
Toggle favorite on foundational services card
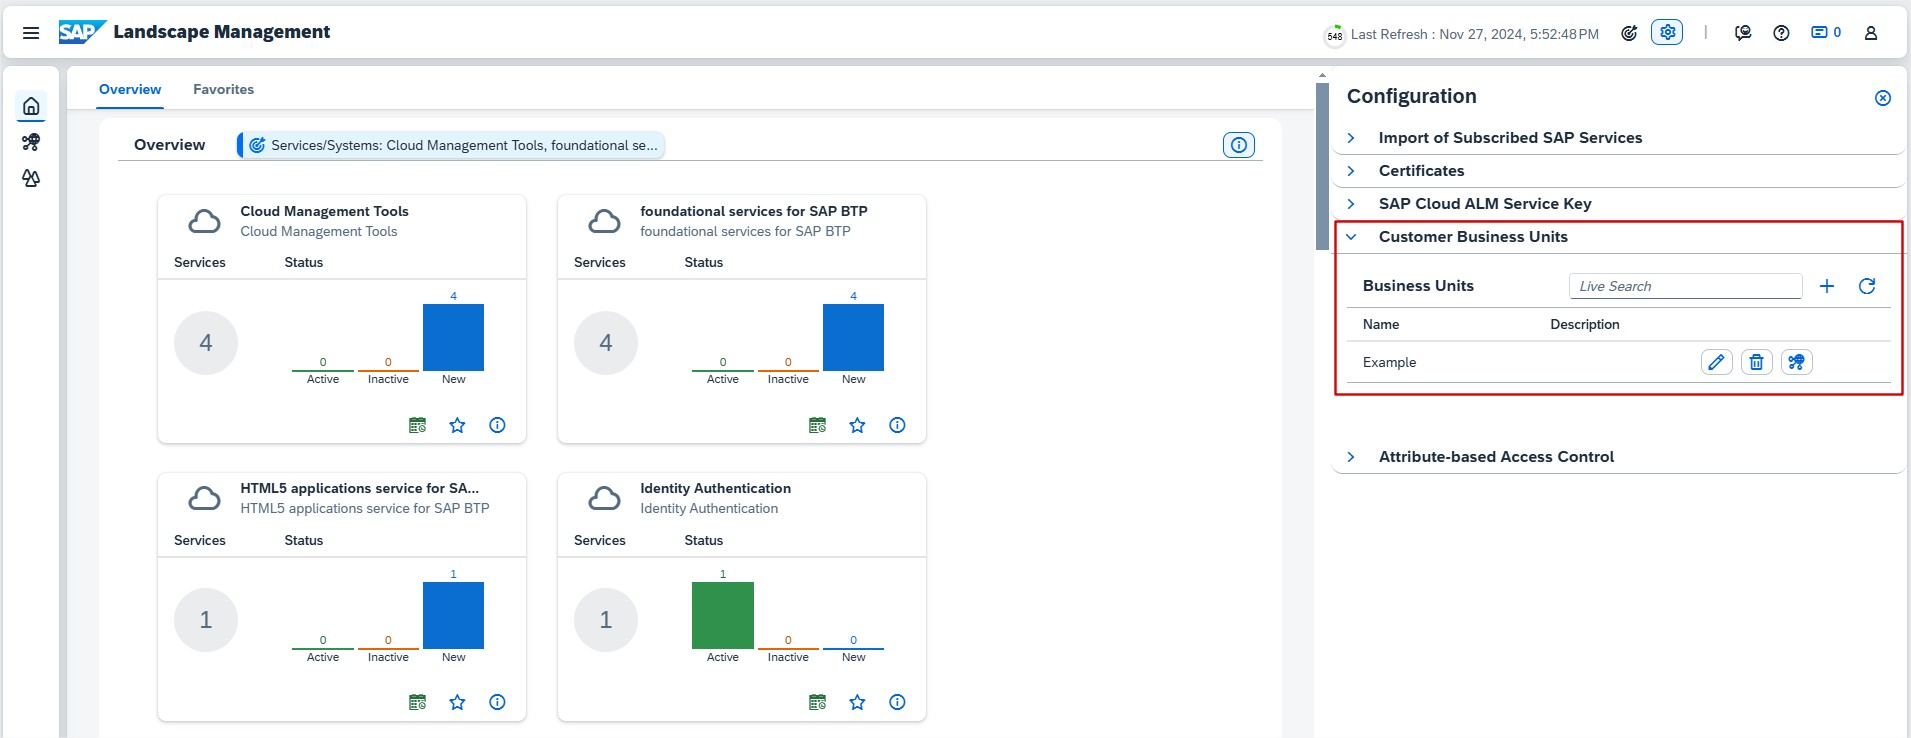click(857, 425)
